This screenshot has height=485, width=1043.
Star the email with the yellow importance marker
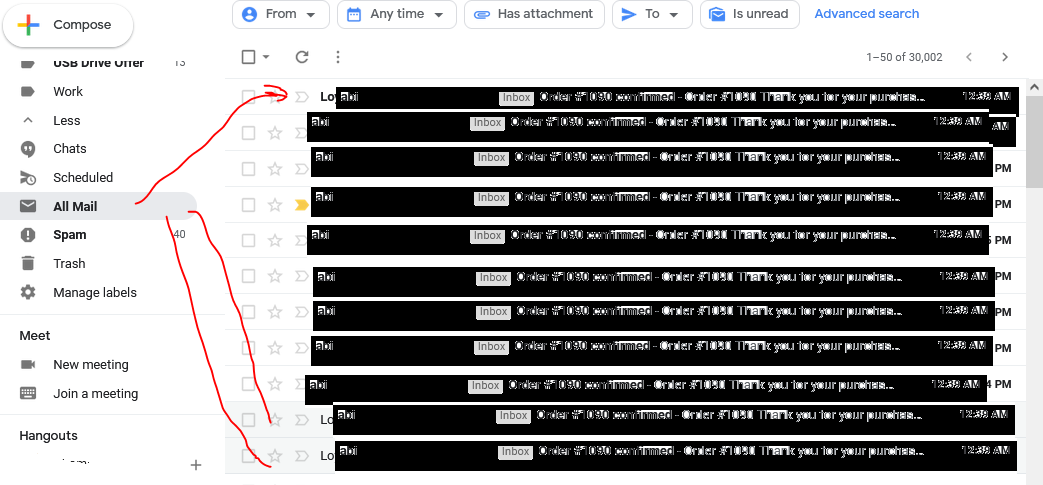(x=275, y=206)
